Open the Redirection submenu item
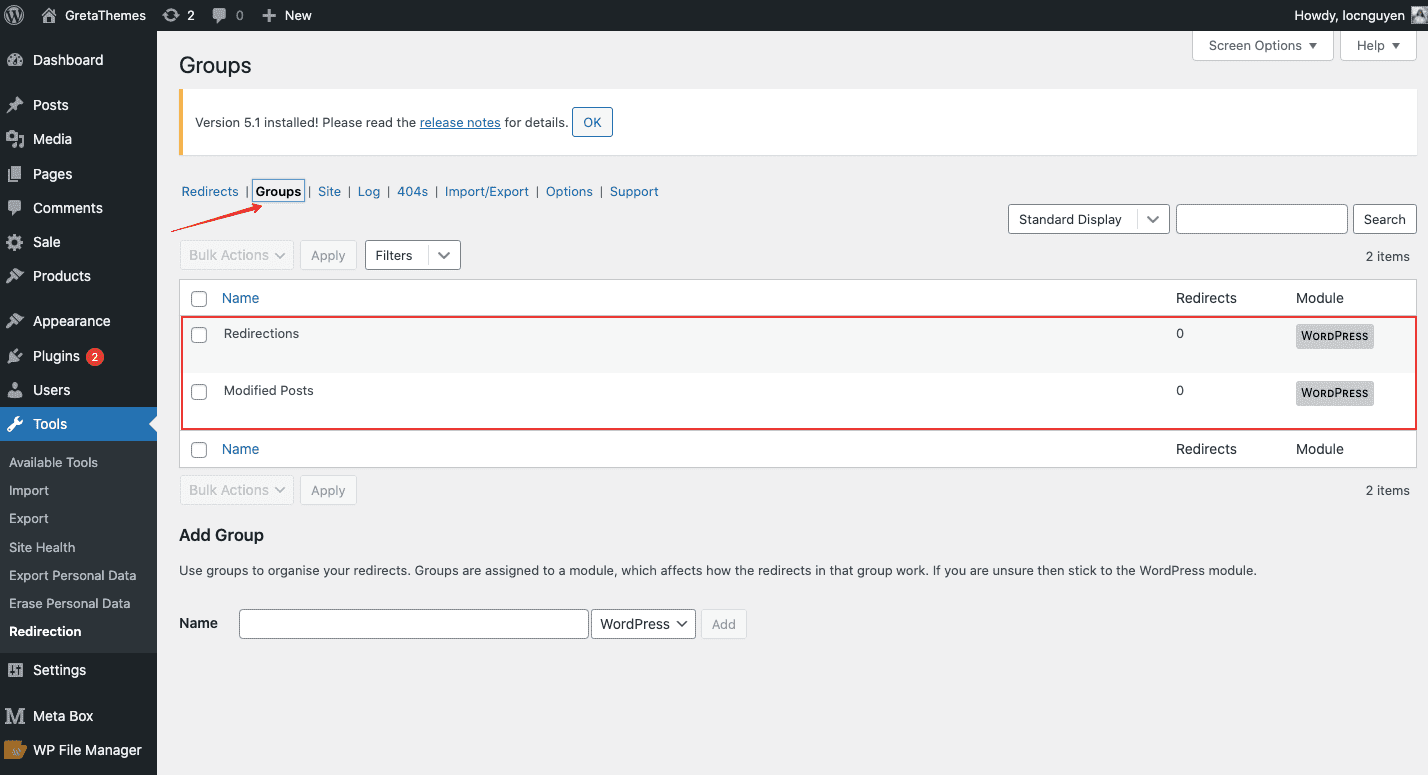This screenshot has width=1428, height=775. coord(45,631)
